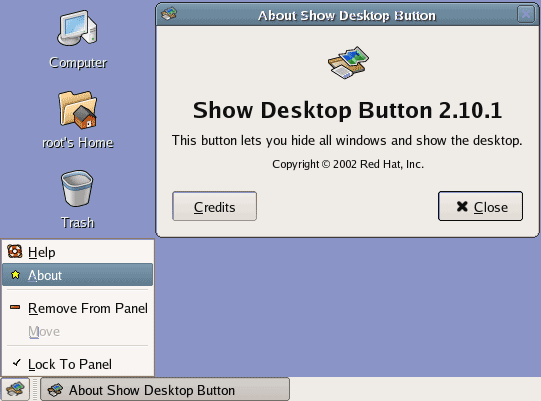The height and width of the screenshot is (401, 541).
Task: Click the window menu icon in title bar
Action: pyautogui.click(x=169, y=14)
